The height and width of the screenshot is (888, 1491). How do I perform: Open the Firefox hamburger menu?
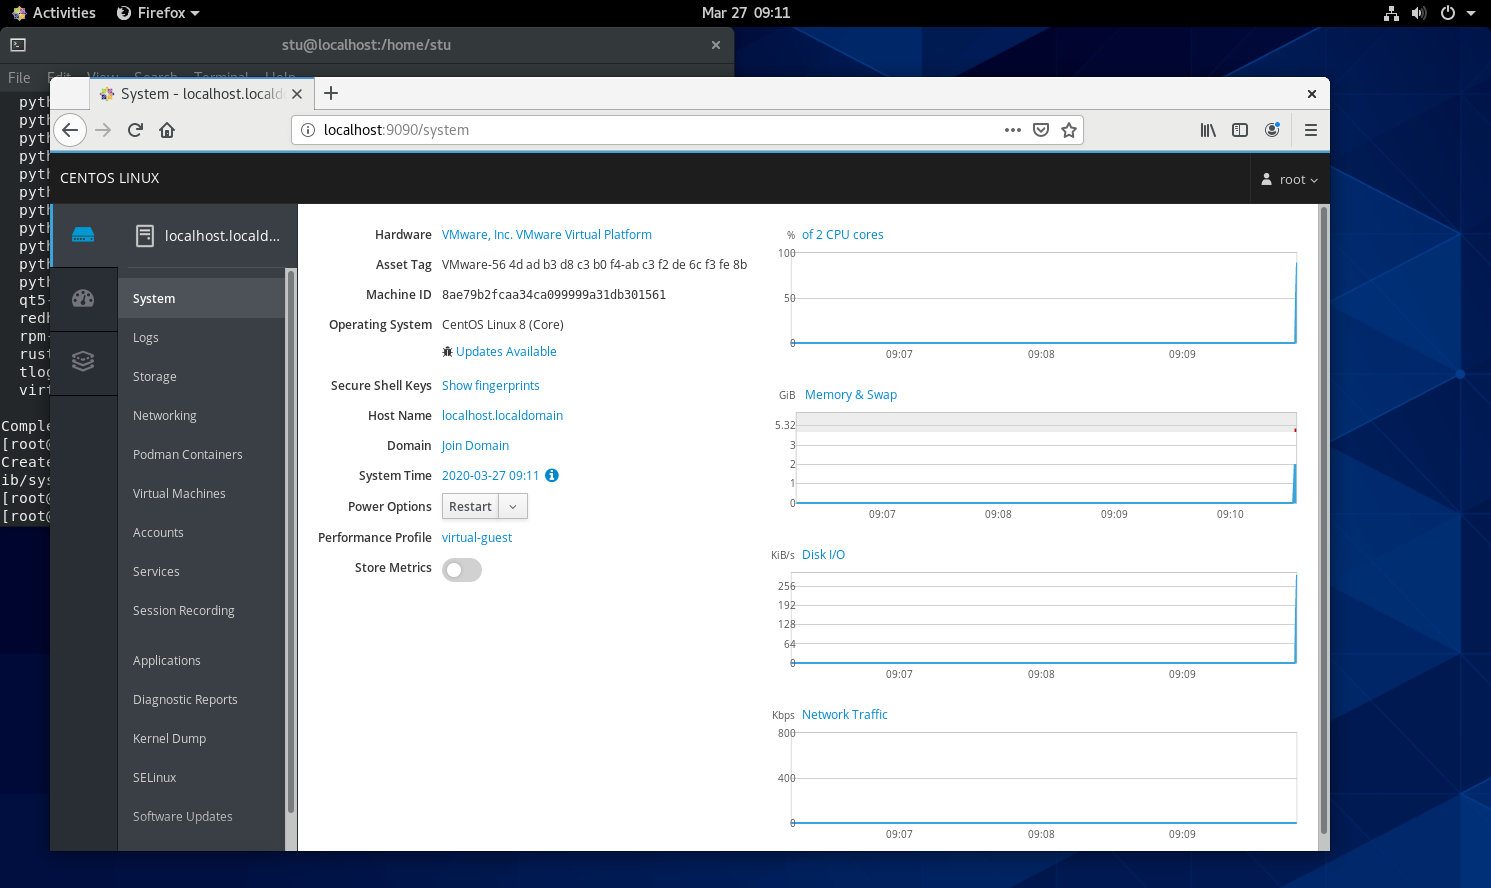pyautogui.click(x=1310, y=130)
